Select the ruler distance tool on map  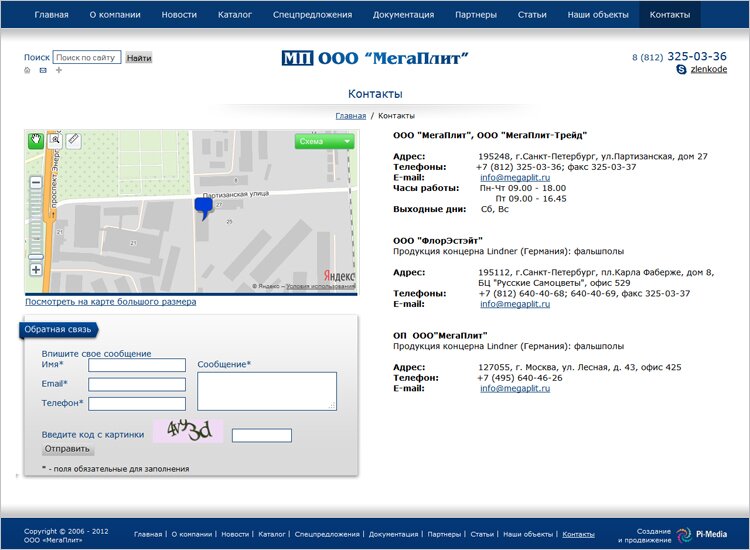point(73,140)
